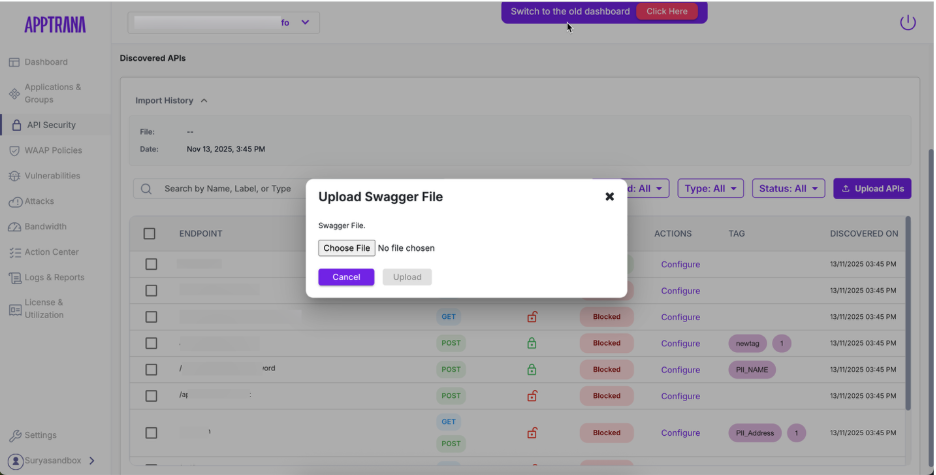Viewport: 936px width, 475px height.
Task: Toggle the select-all endpoints checkbox
Action: [x=150, y=234]
